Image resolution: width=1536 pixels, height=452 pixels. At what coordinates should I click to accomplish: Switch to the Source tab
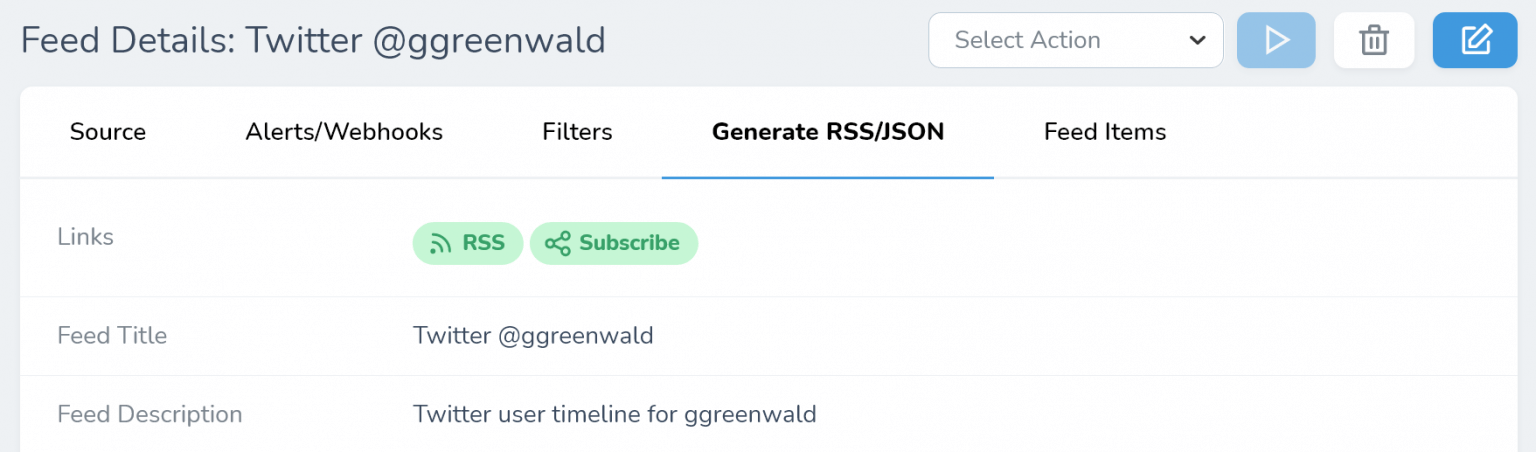pos(108,132)
